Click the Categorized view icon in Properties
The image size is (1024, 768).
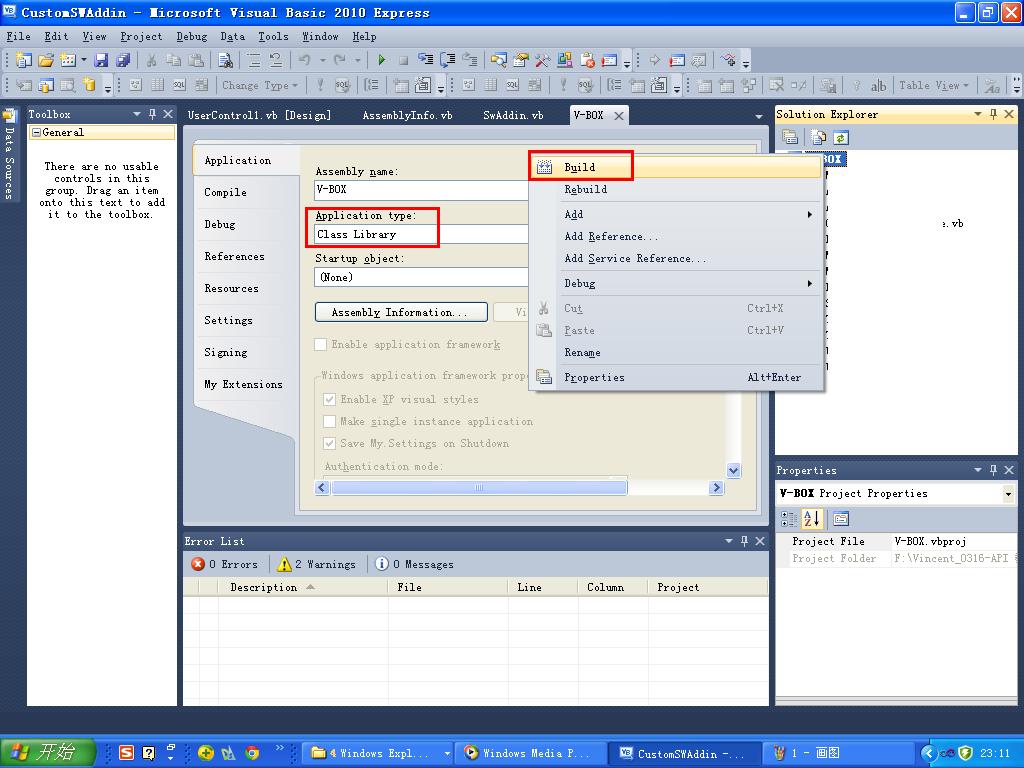coord(789,519)
